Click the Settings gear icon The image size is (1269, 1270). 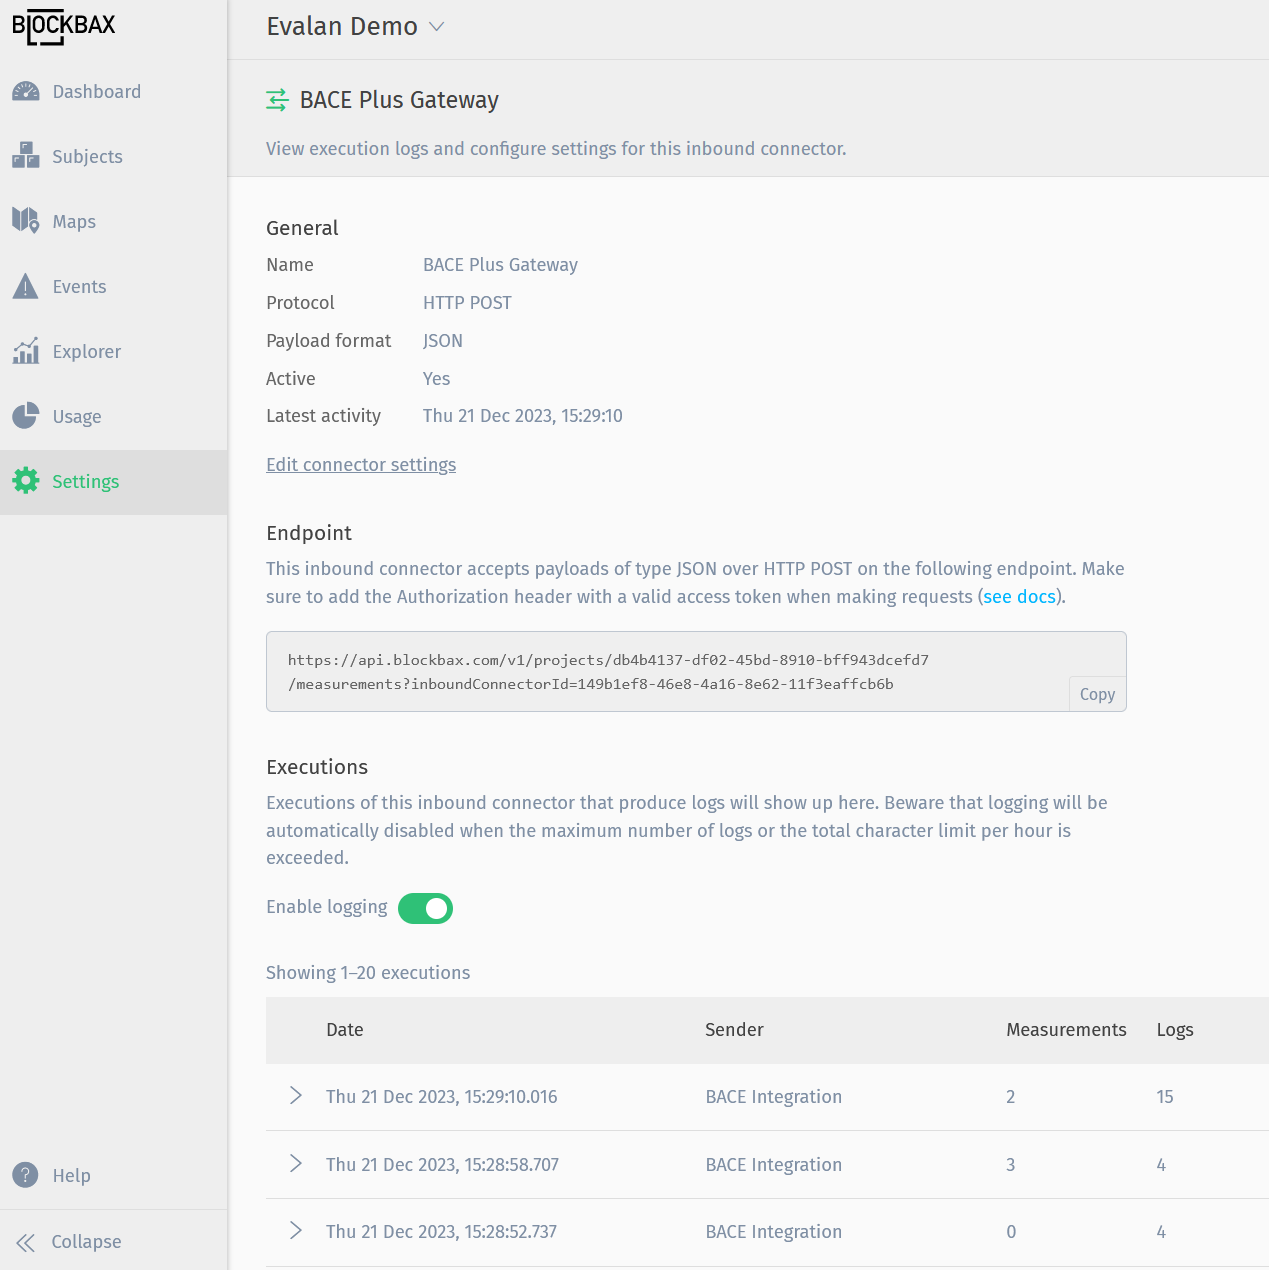tap(26, 481)
